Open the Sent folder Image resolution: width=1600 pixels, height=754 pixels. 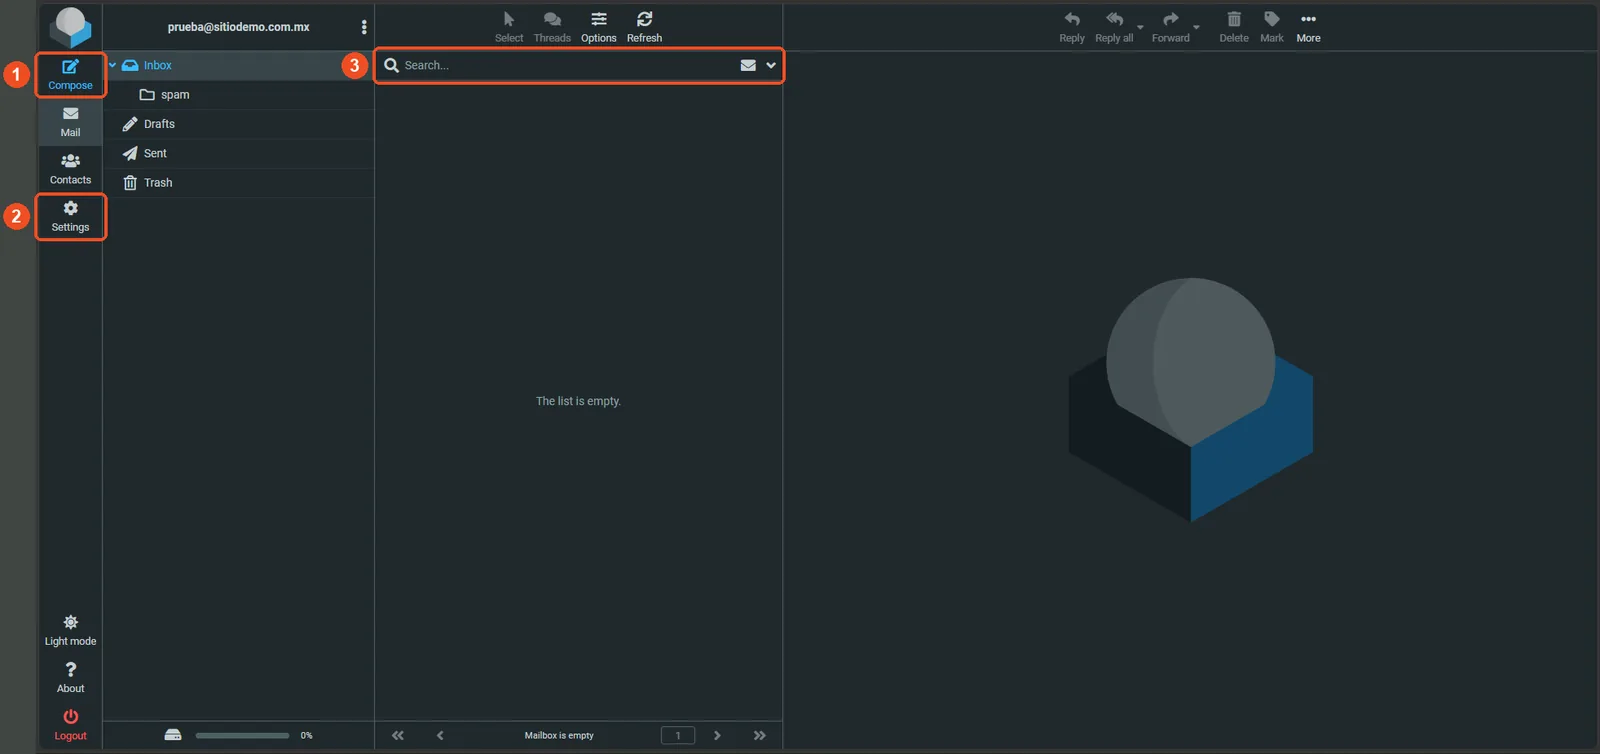point(240,153)
